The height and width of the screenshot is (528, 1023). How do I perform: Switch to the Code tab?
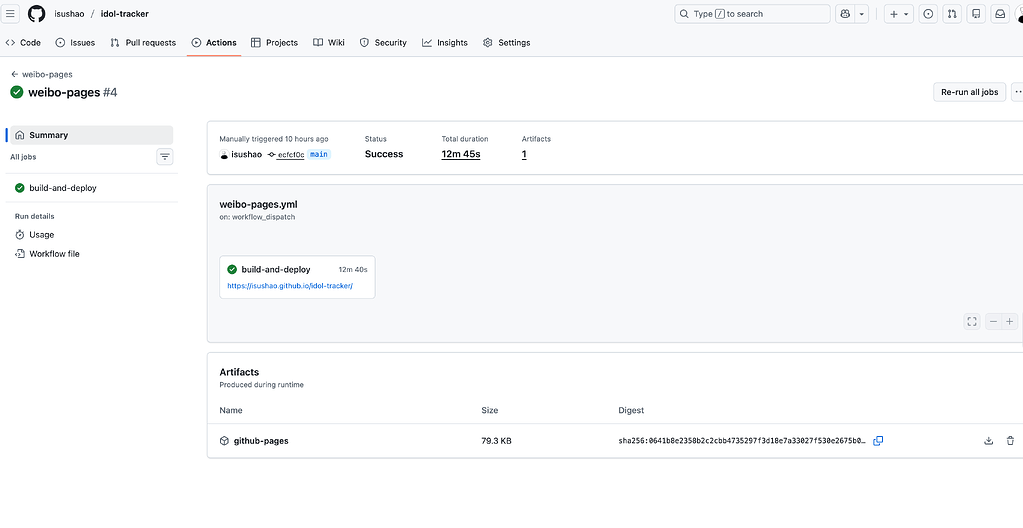[x=23, y=42]
